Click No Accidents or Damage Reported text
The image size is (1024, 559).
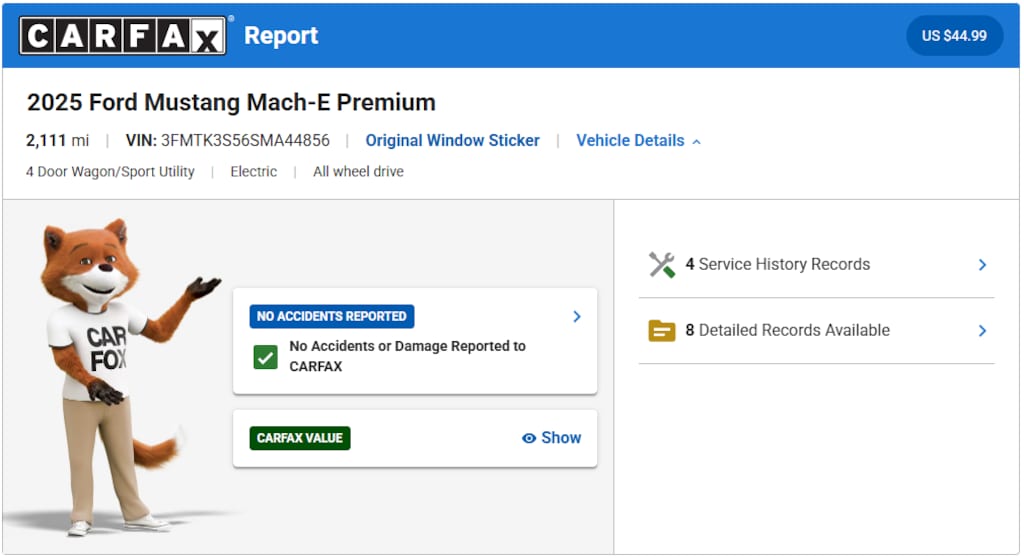(x=408, y=356)
